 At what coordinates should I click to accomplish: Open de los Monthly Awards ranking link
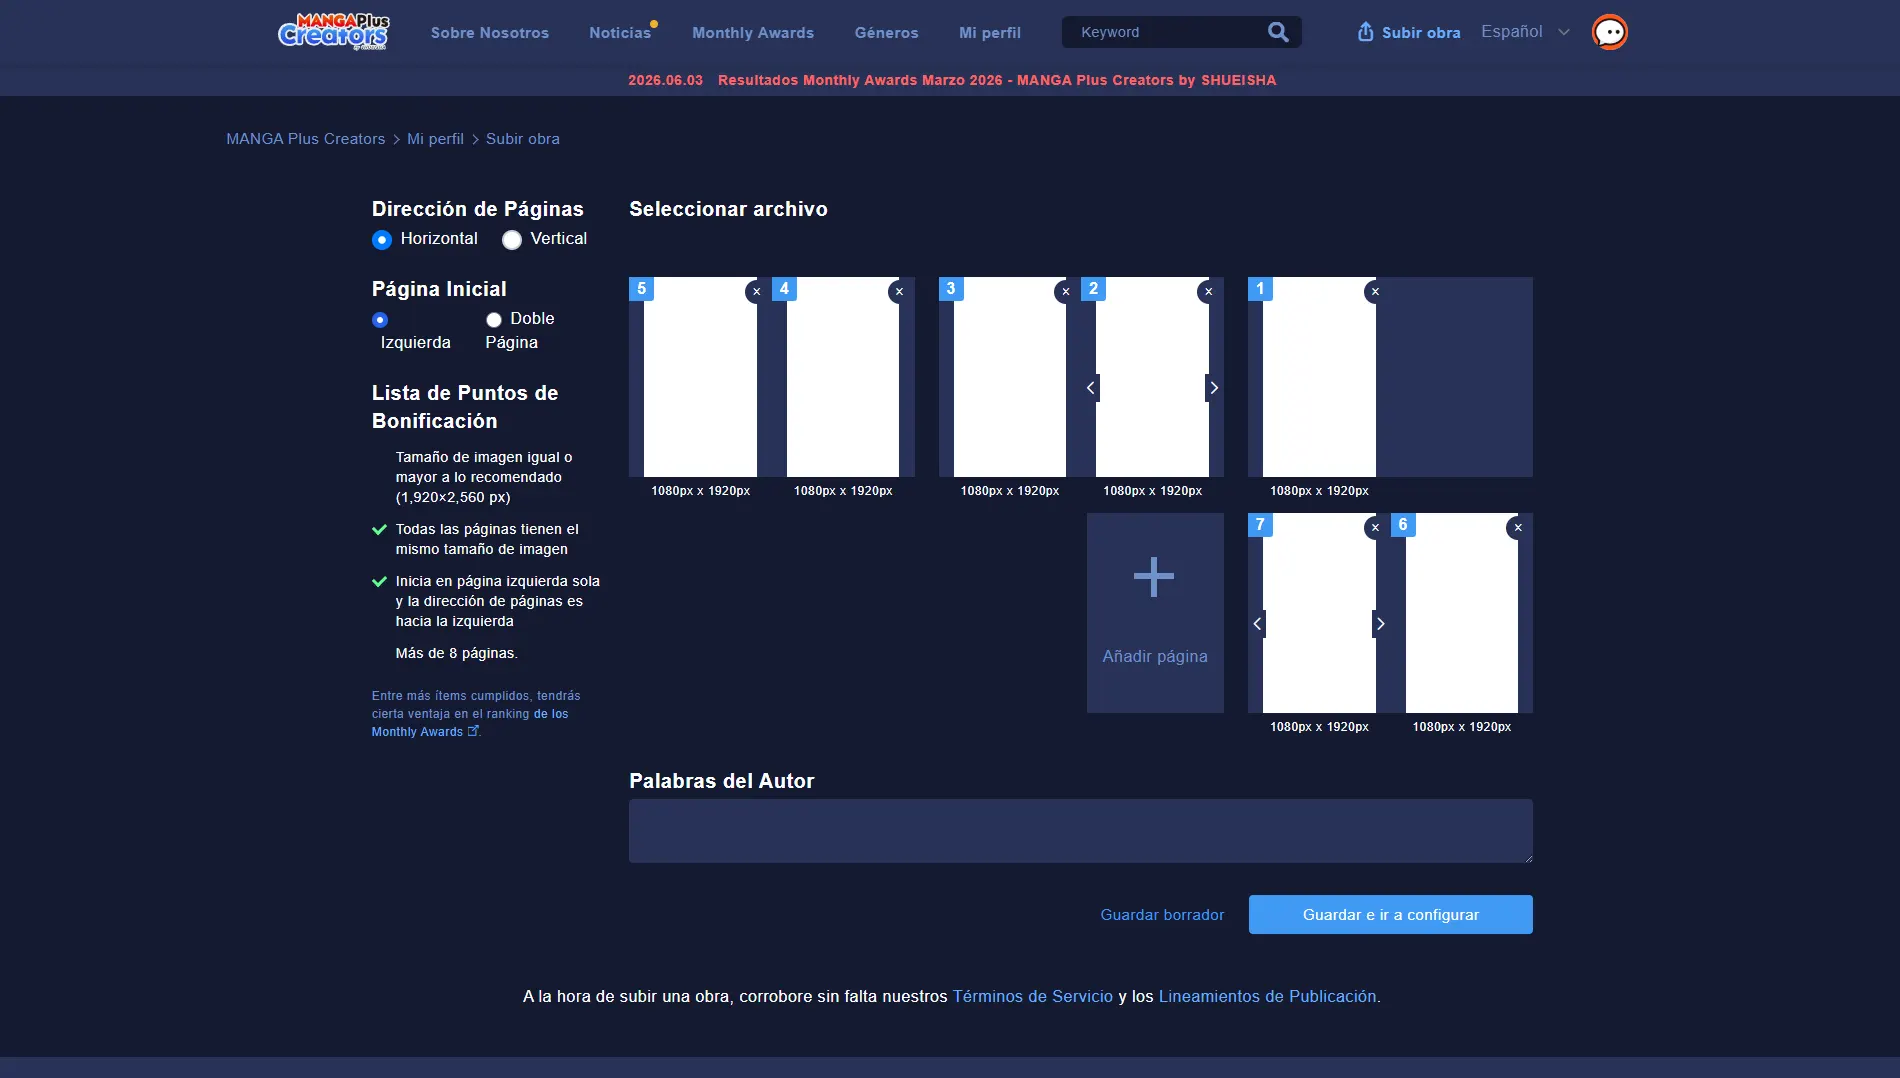[470, 723]
